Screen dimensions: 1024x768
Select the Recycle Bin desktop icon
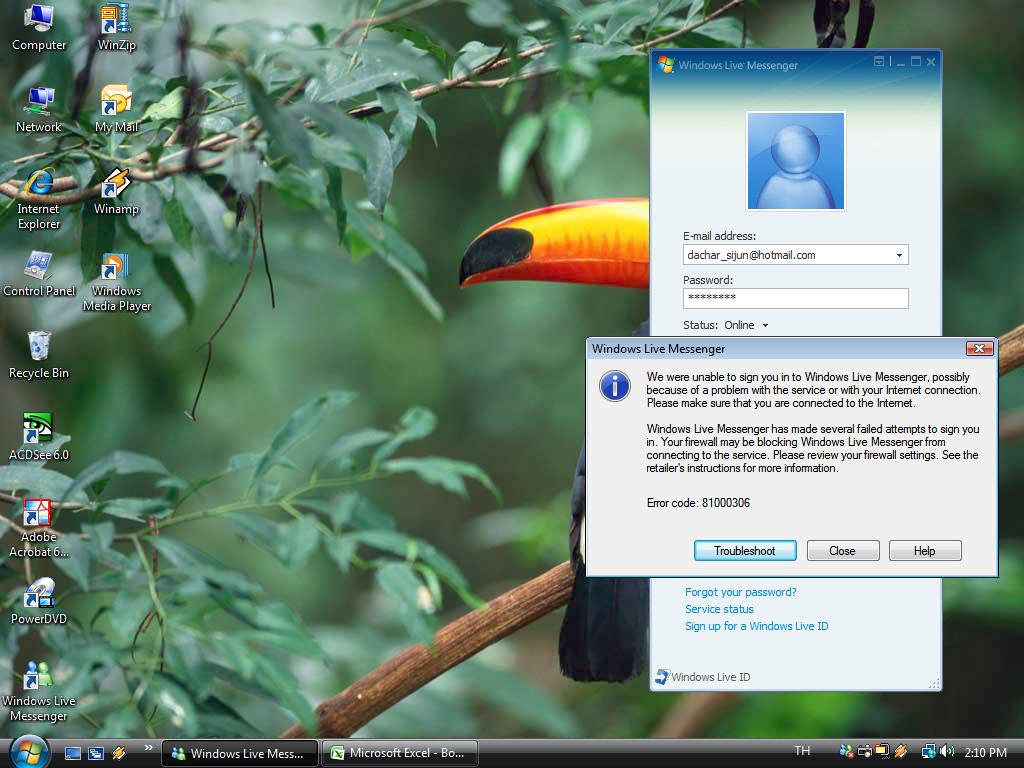(x=39, y=355)
